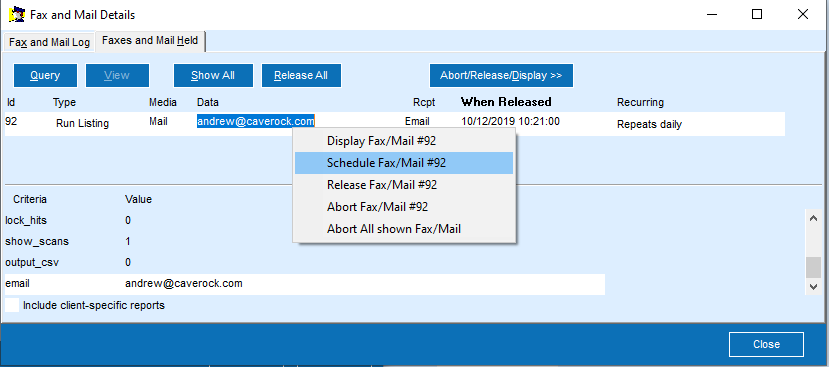This screenshot has width=829, height=367.
Task: Click the email value andrew@caverock.com
Action: 184,283
